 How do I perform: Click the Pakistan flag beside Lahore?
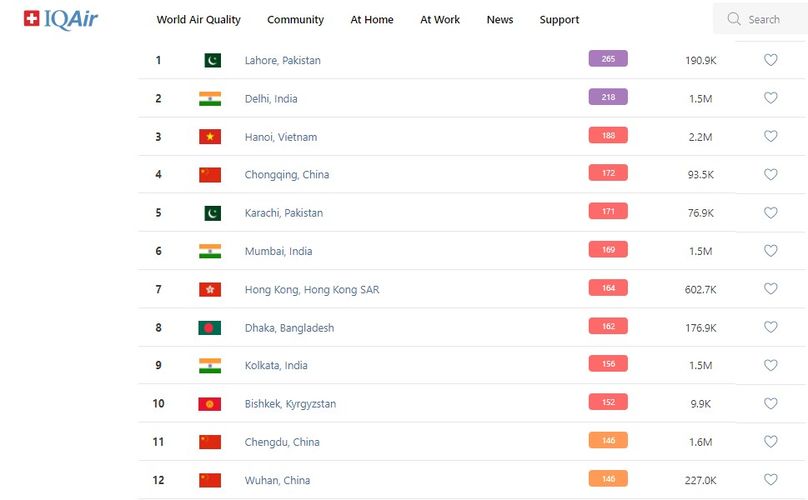click(212, 61)
